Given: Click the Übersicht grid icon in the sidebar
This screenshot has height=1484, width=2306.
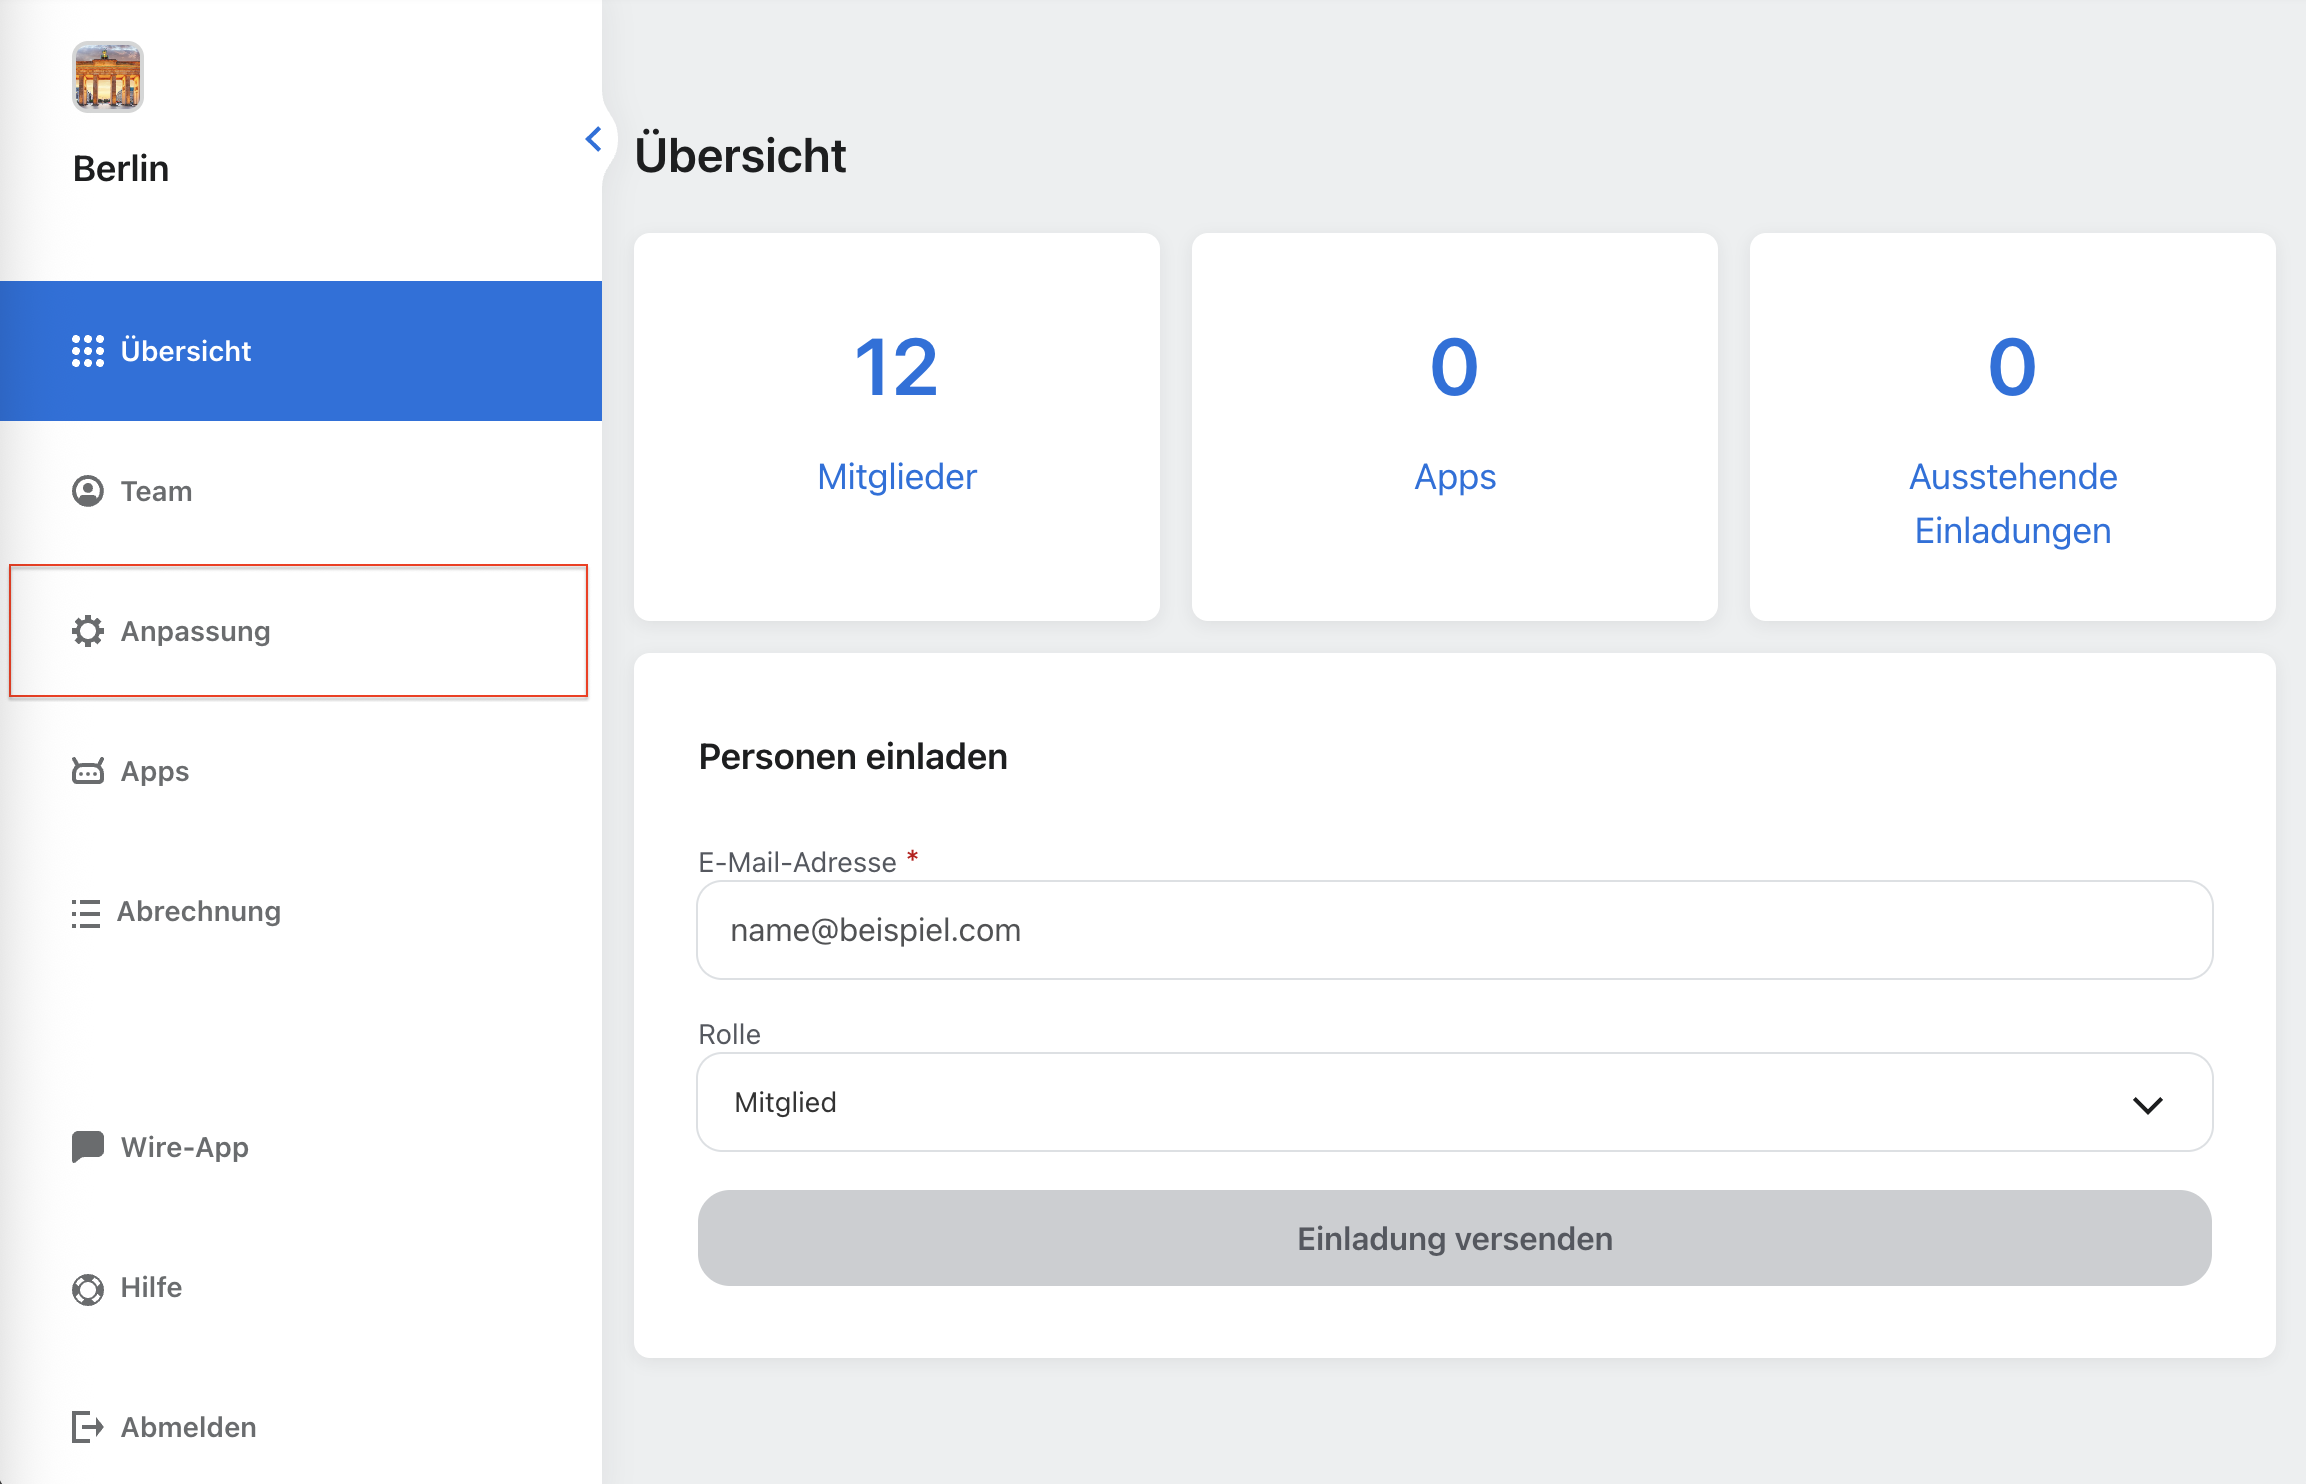Looking at the screenshot, I should (x=88, y=351).
